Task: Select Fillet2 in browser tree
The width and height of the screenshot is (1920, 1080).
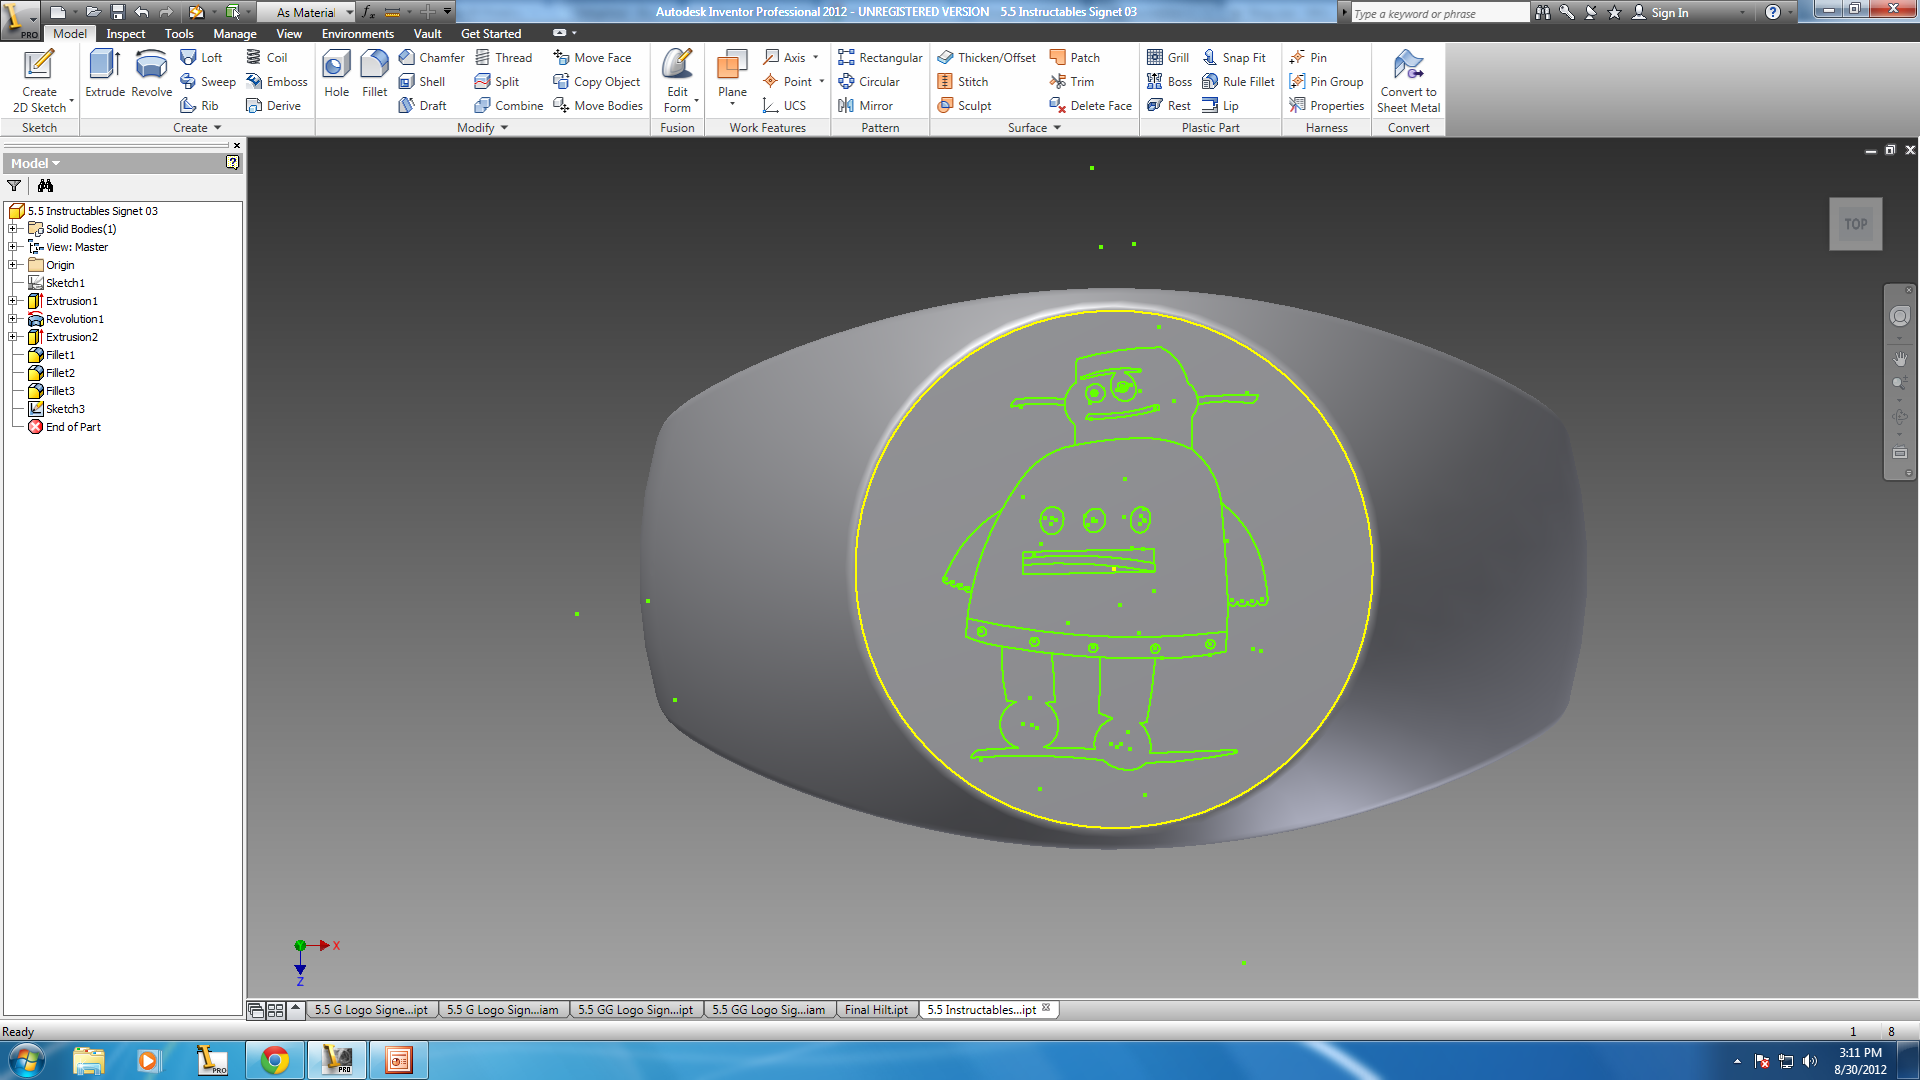Action: [52, 373]
